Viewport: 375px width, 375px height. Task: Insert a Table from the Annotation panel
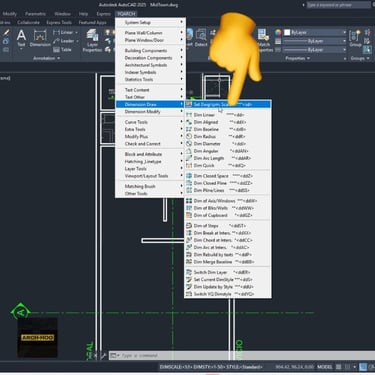(62, 50)
